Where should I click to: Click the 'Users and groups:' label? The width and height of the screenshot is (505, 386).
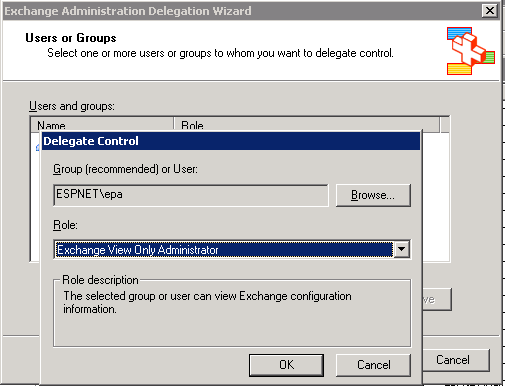(72, 106)
